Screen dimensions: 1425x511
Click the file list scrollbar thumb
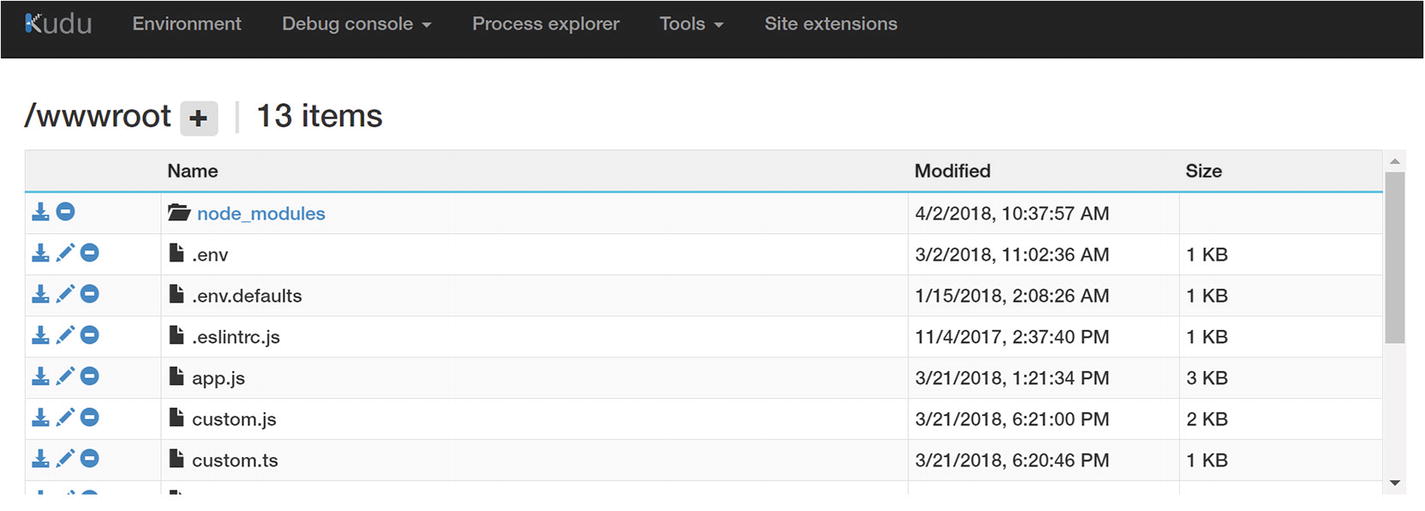click(1395, 258)
